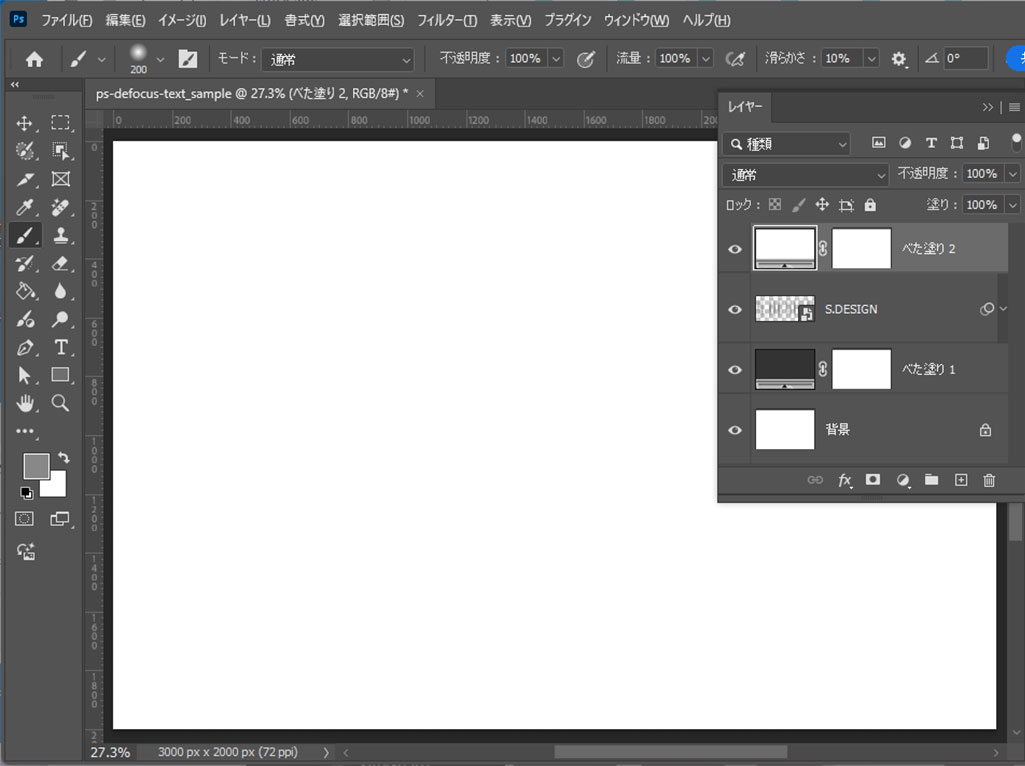Select the Paint Bucket tool
The width and height of the screenshot is (1025, 766).
tap(25, 291)
